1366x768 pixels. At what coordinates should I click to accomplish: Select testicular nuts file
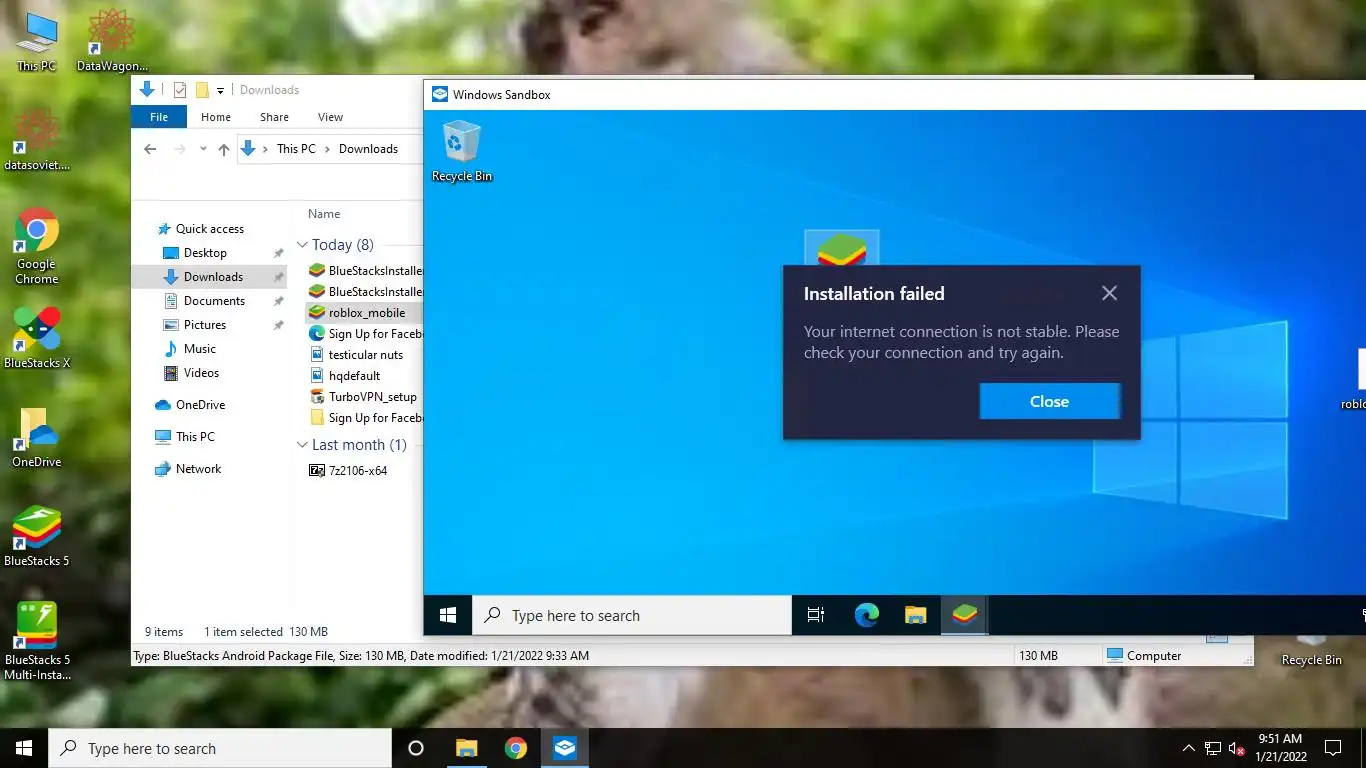pyautogui.click(x=366, y=355)
